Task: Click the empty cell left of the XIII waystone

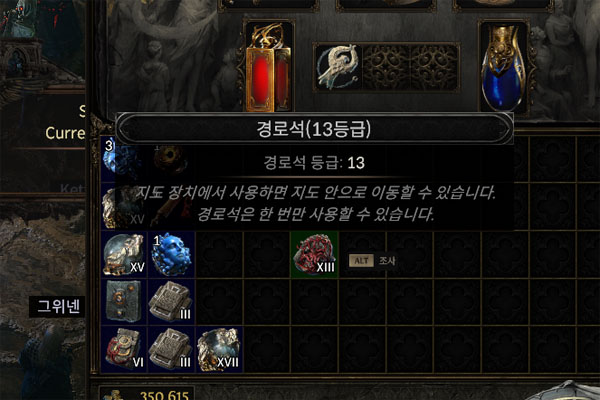Action: pos(267,254)
